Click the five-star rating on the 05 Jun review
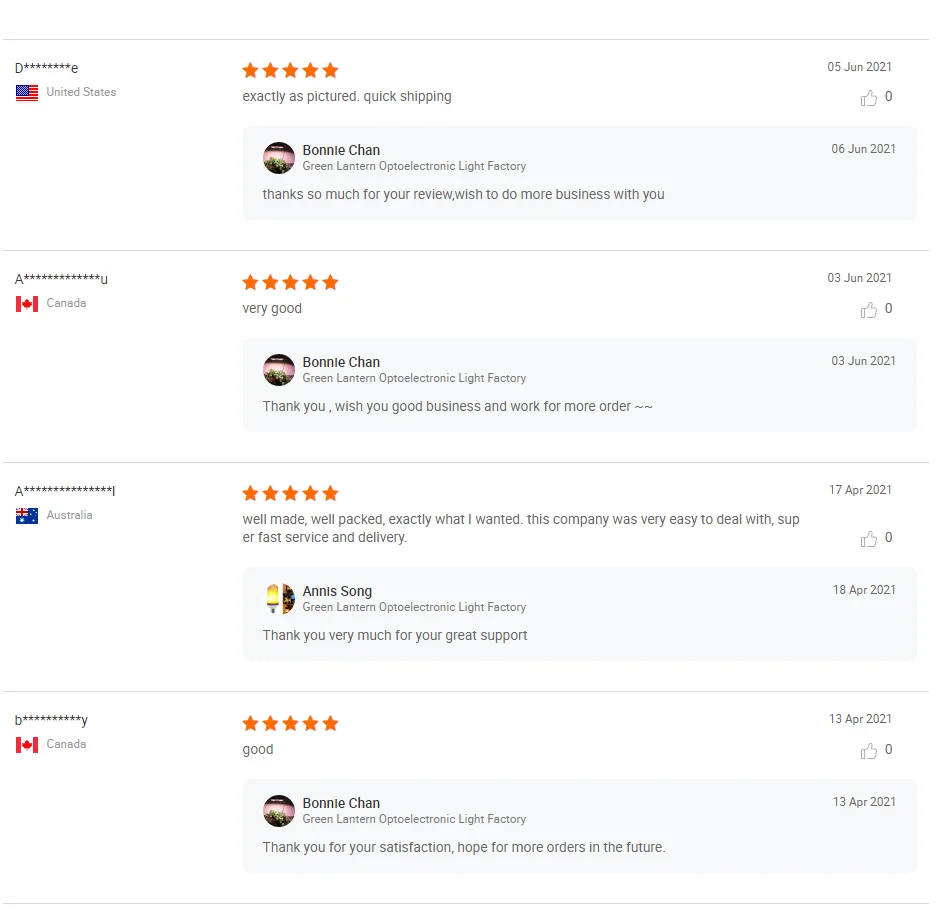Screen dimensions: 936x917 [x=290, y=70]
